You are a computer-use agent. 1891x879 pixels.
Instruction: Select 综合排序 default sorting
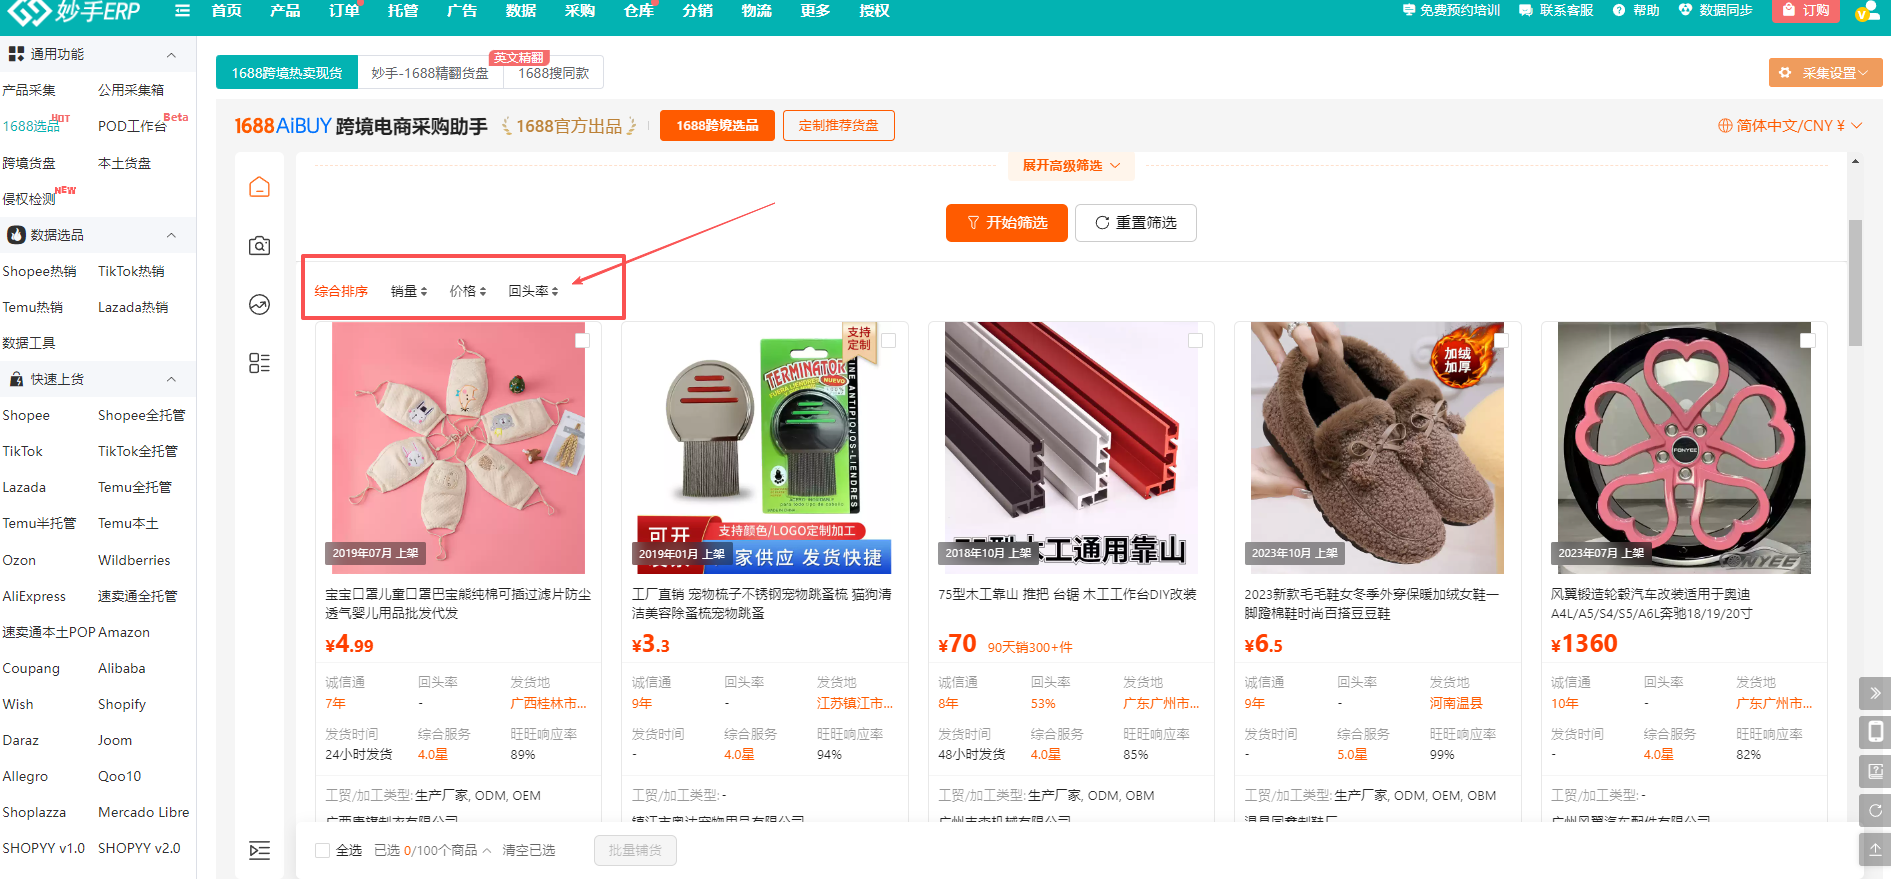click(x=341, y=291)
